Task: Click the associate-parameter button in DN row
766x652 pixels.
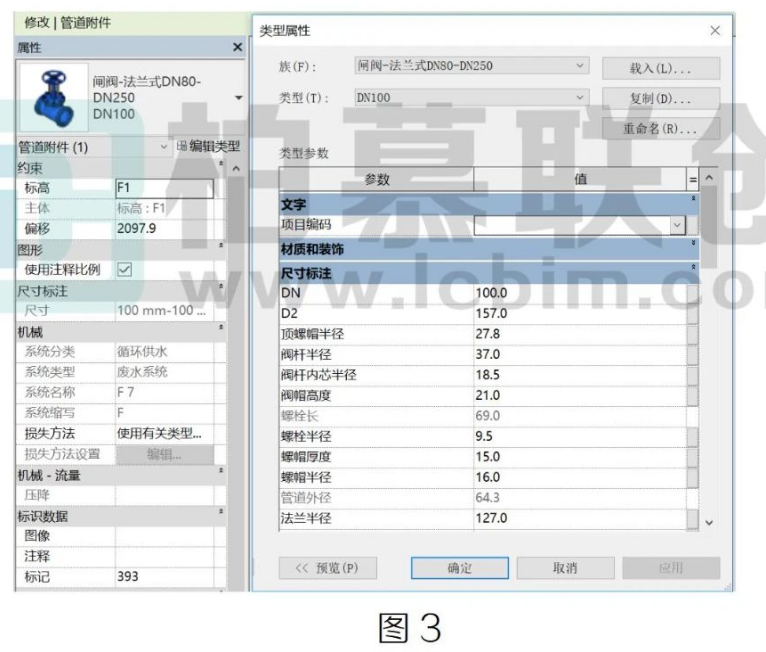Action: point(692,293)
